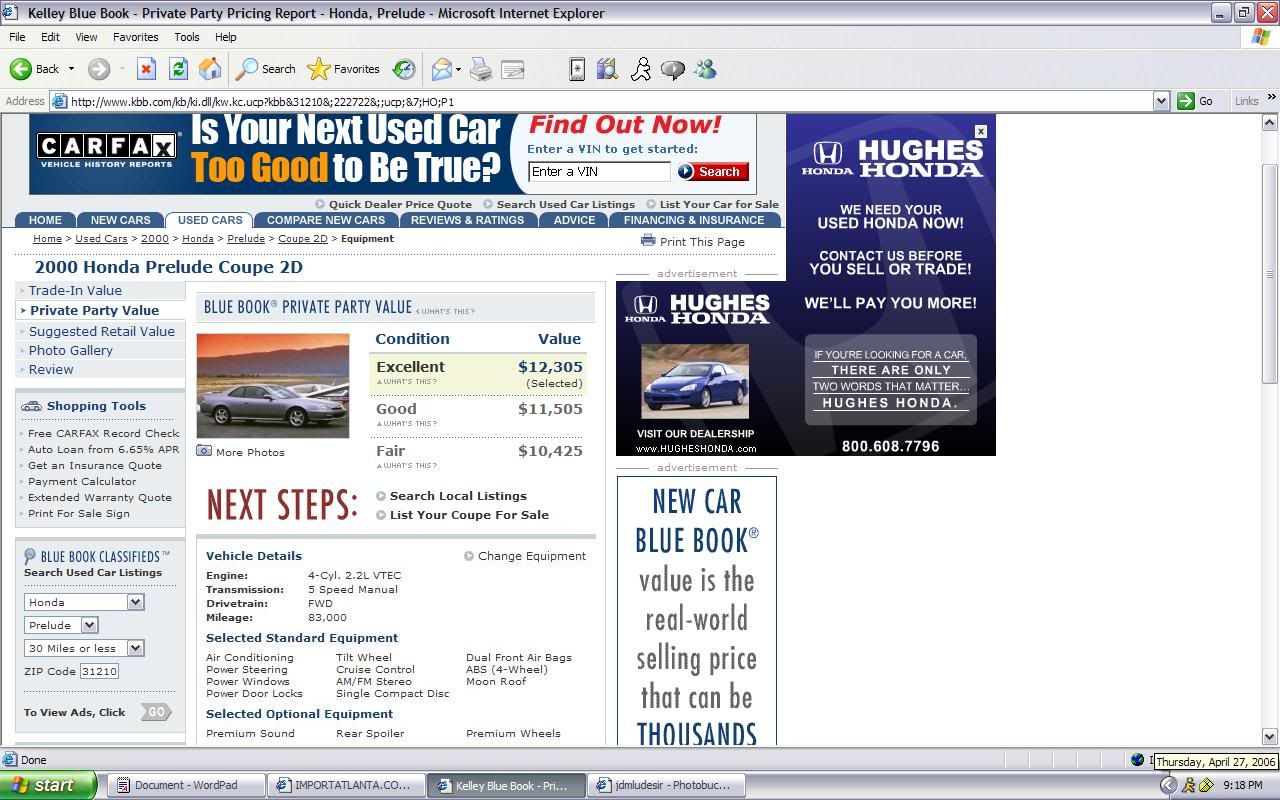Viewport: 1280px width, 800px height.
Task: Select the Good condition value row
Action: [478, 409]
